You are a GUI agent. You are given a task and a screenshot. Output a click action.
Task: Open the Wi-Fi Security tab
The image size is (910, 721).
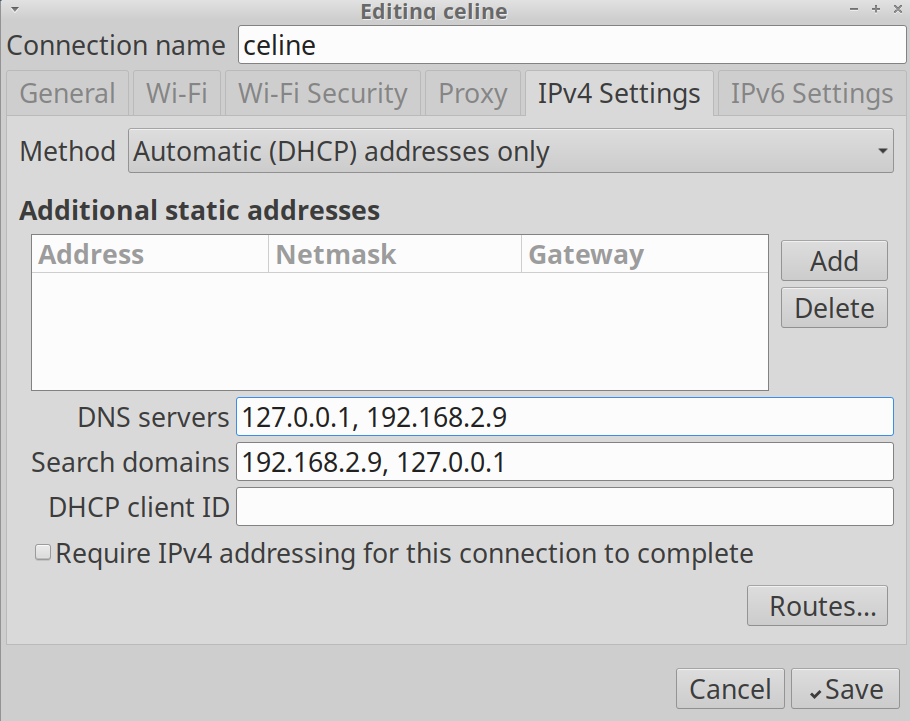point(322,94)
